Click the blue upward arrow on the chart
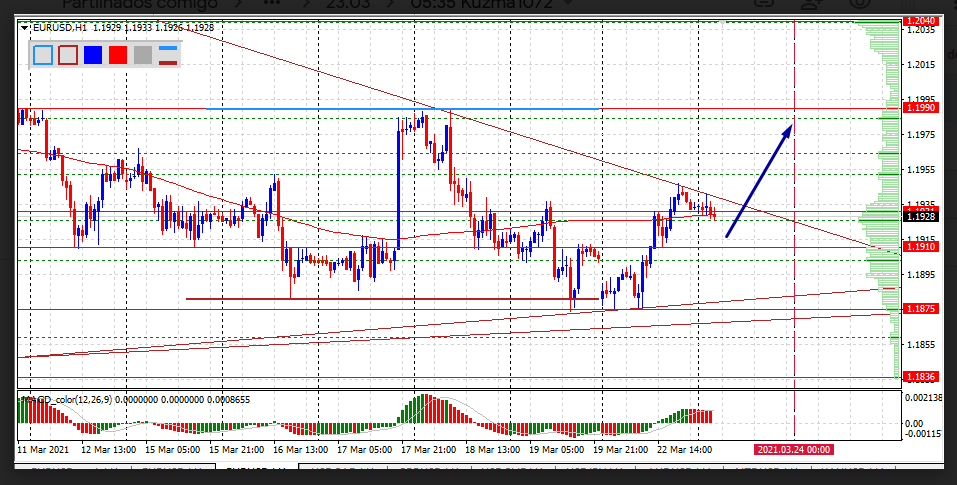This screenshot has width=957, height=485. coord(760,178)
